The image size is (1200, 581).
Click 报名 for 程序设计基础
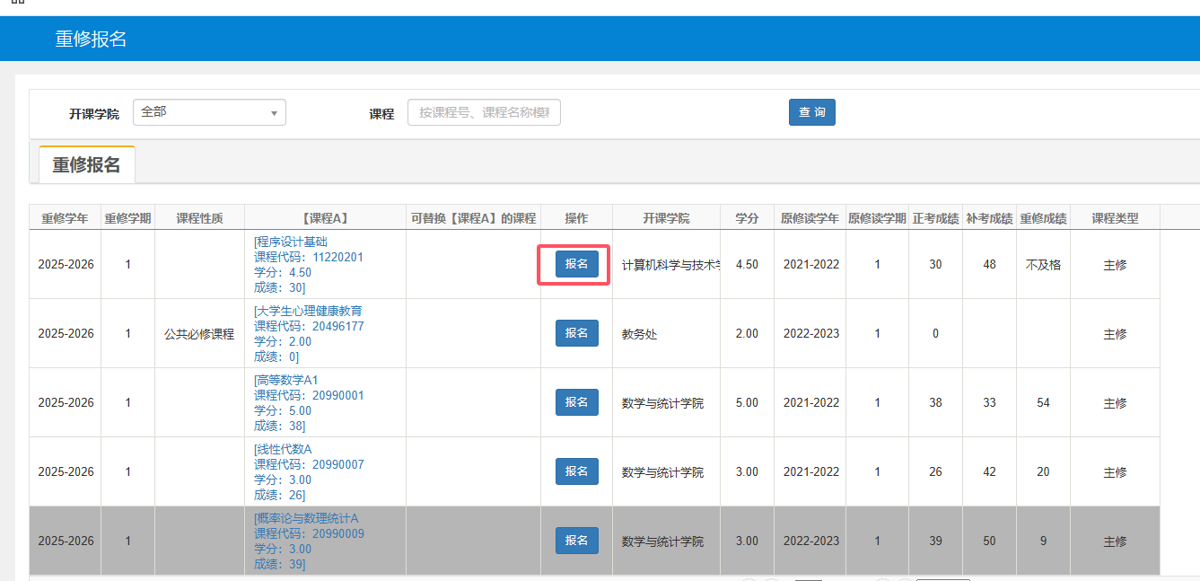(x=576, y=264)
